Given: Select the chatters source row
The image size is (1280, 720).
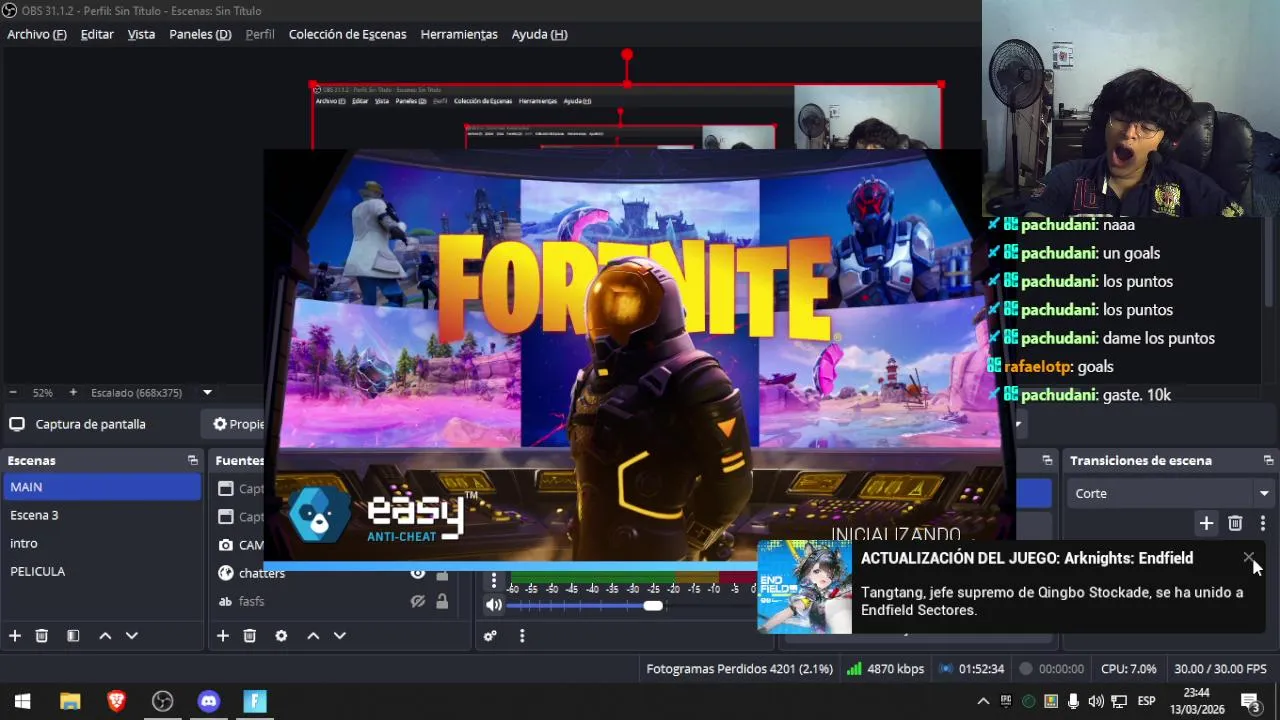Looking at the screenshot, I should point(340,573).
